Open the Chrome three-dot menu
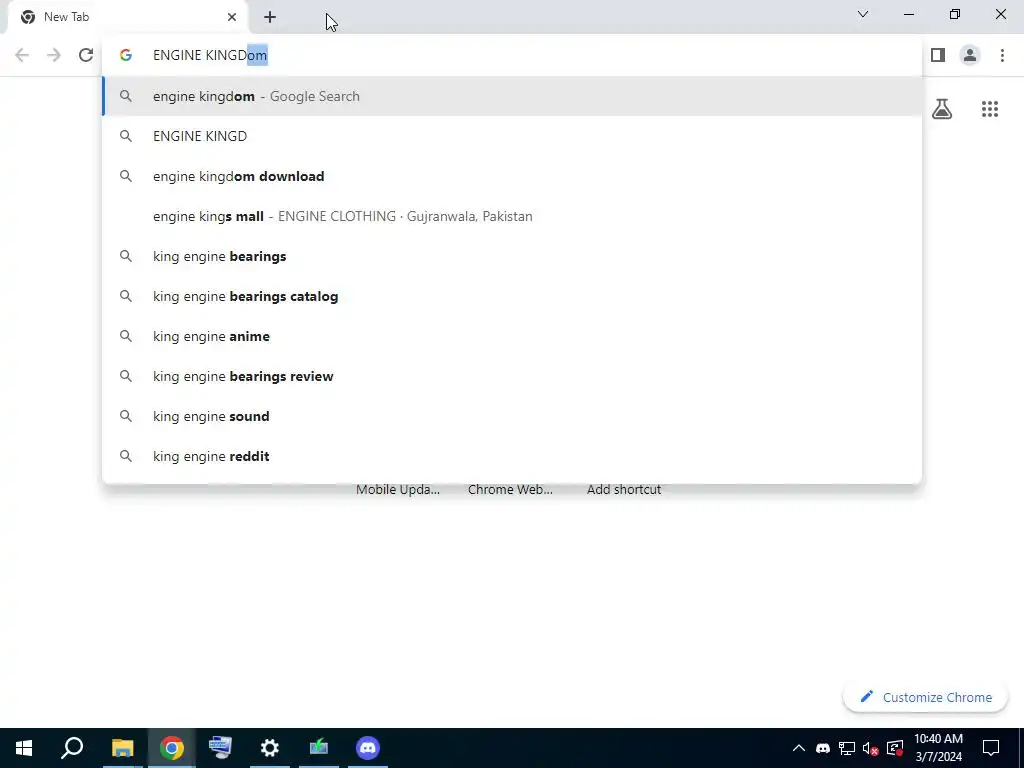Viewport: 1024px width, 768px height. pos(1002,55)
